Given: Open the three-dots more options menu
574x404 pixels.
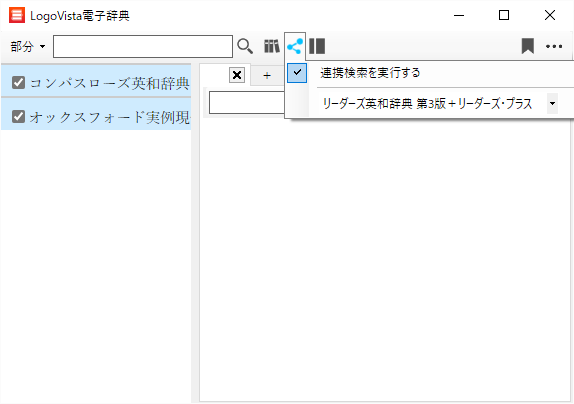Looking at the screenshot, I should (554, 46).
